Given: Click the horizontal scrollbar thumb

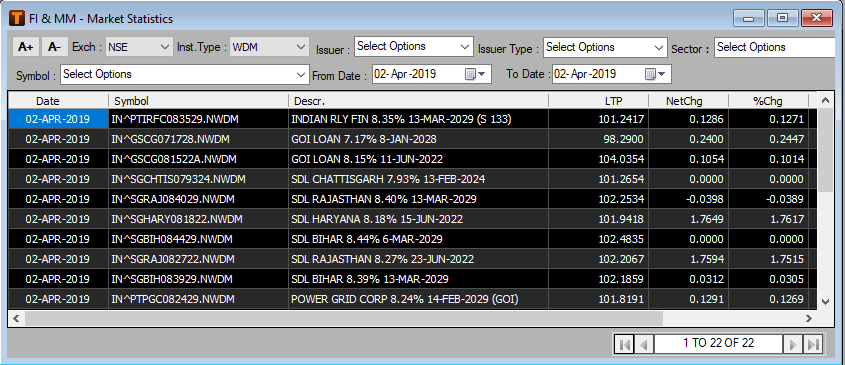Looking at the screenshot, I should (343, 318).
